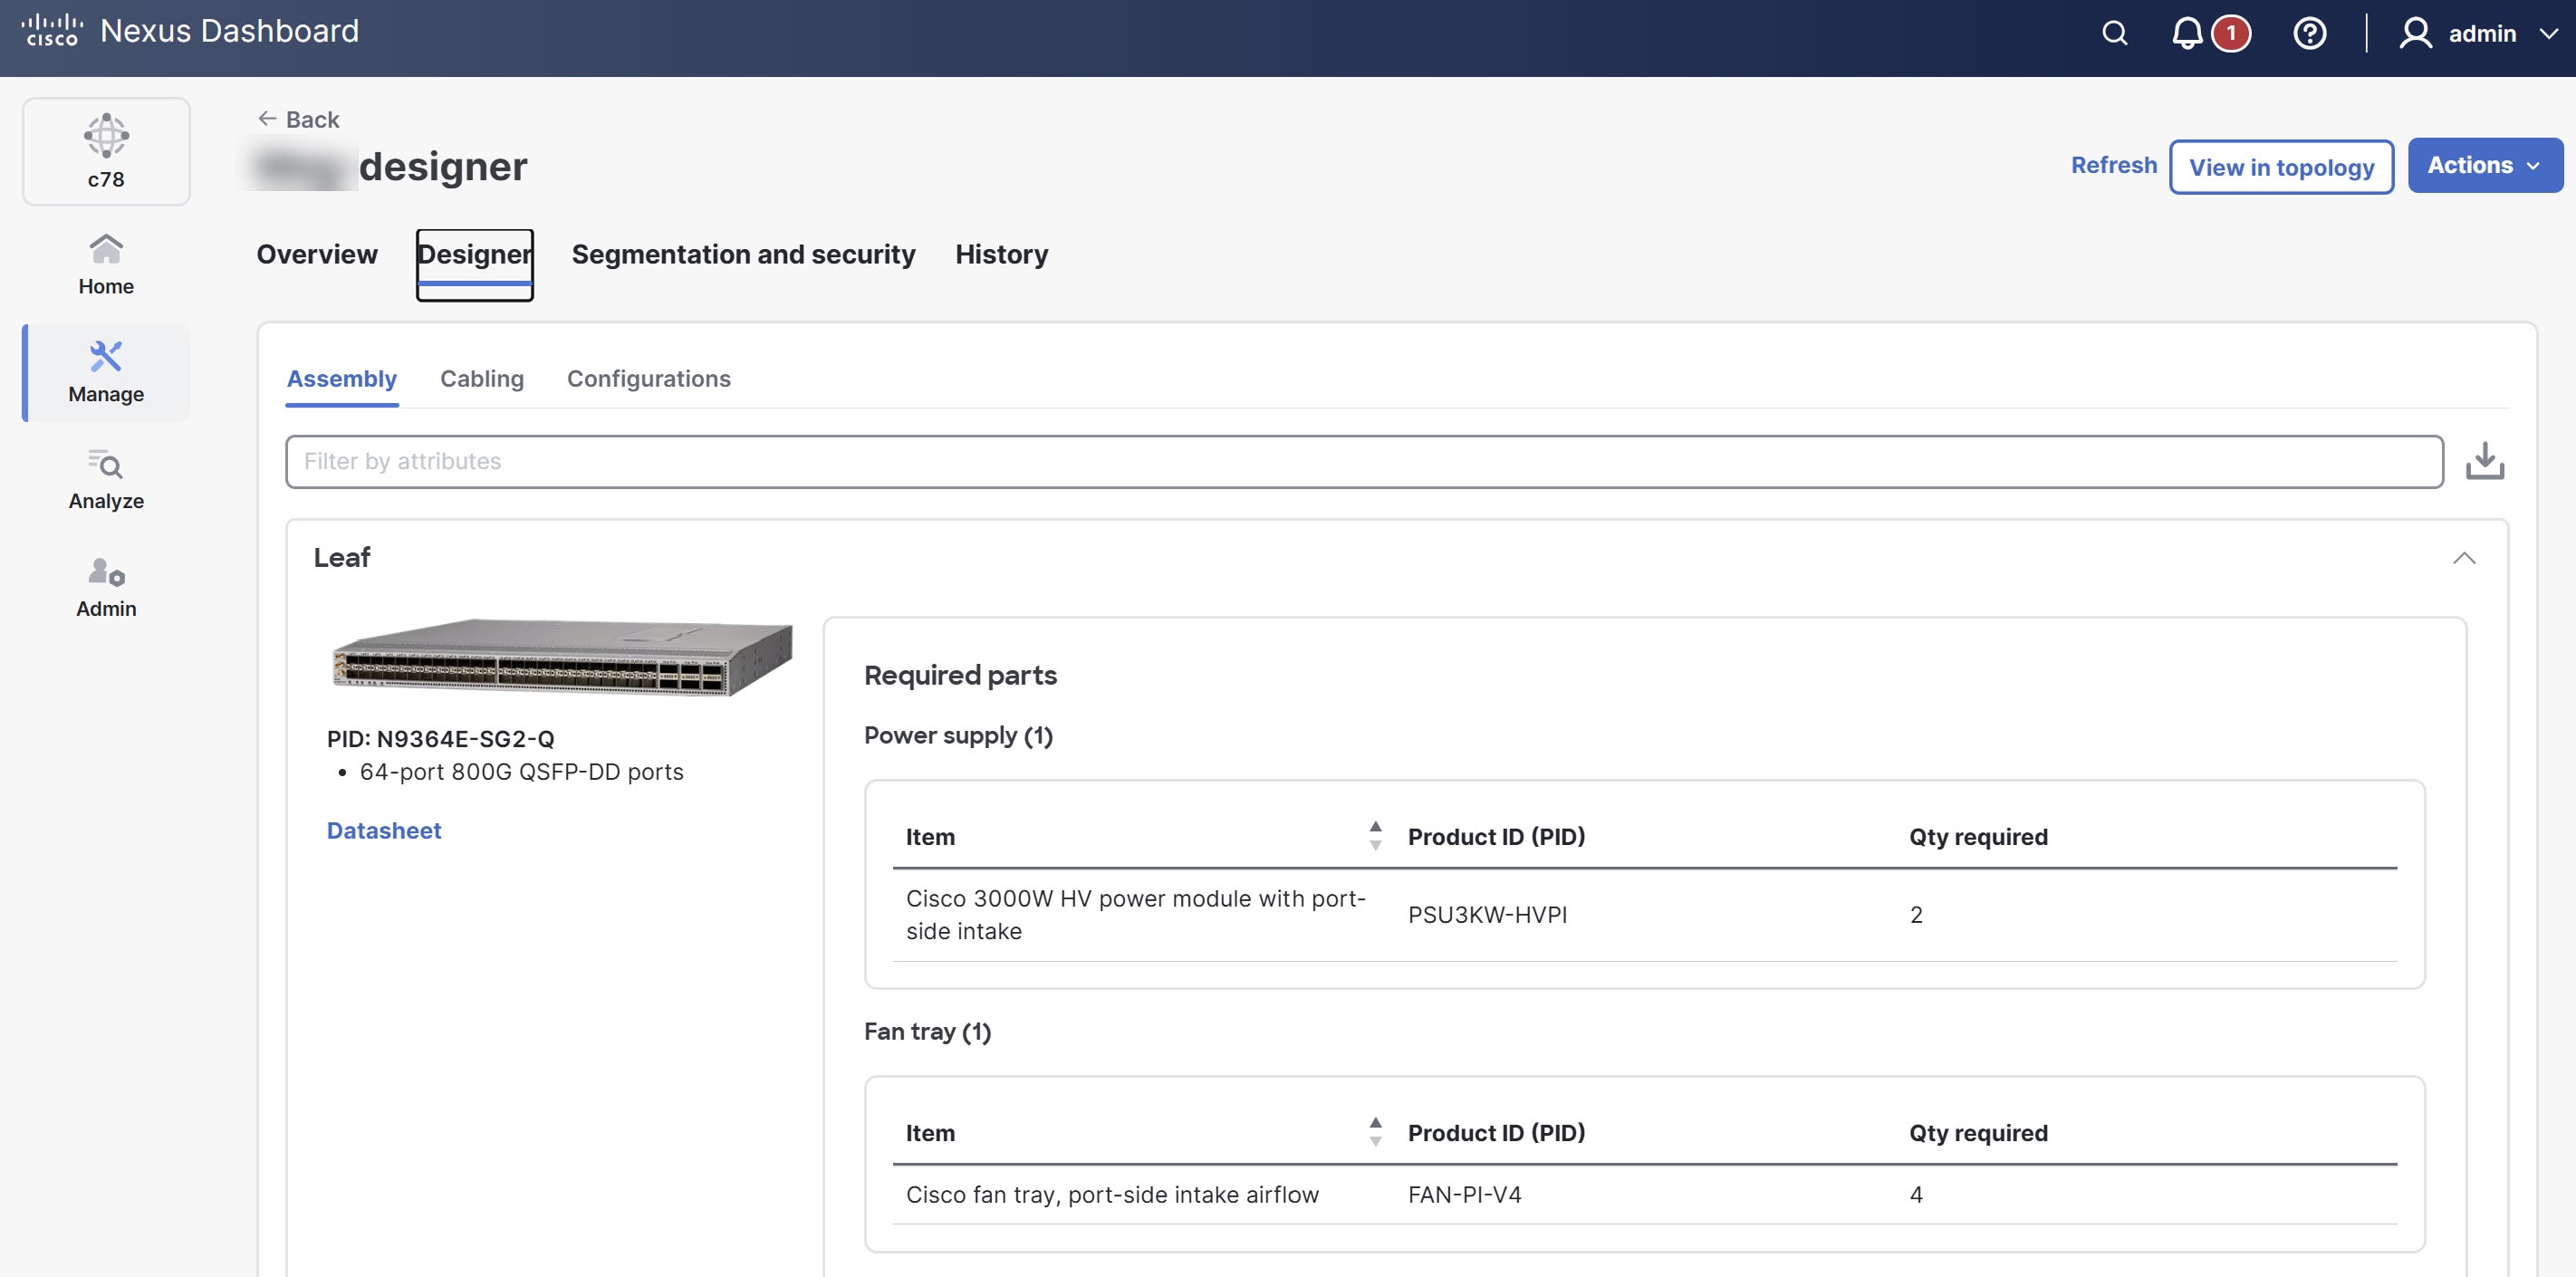This screenshot has height=1277, width=2576.
Task: Sort Fan tray table by Item
Action: (1375, 1132)
